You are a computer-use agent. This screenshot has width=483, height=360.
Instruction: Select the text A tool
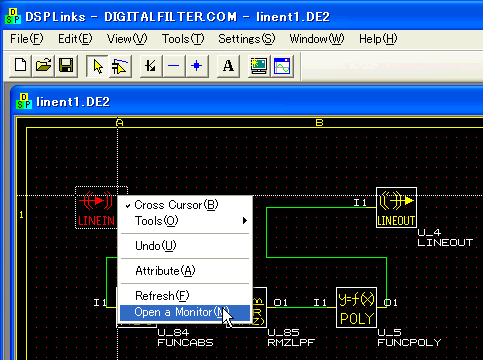228,66
